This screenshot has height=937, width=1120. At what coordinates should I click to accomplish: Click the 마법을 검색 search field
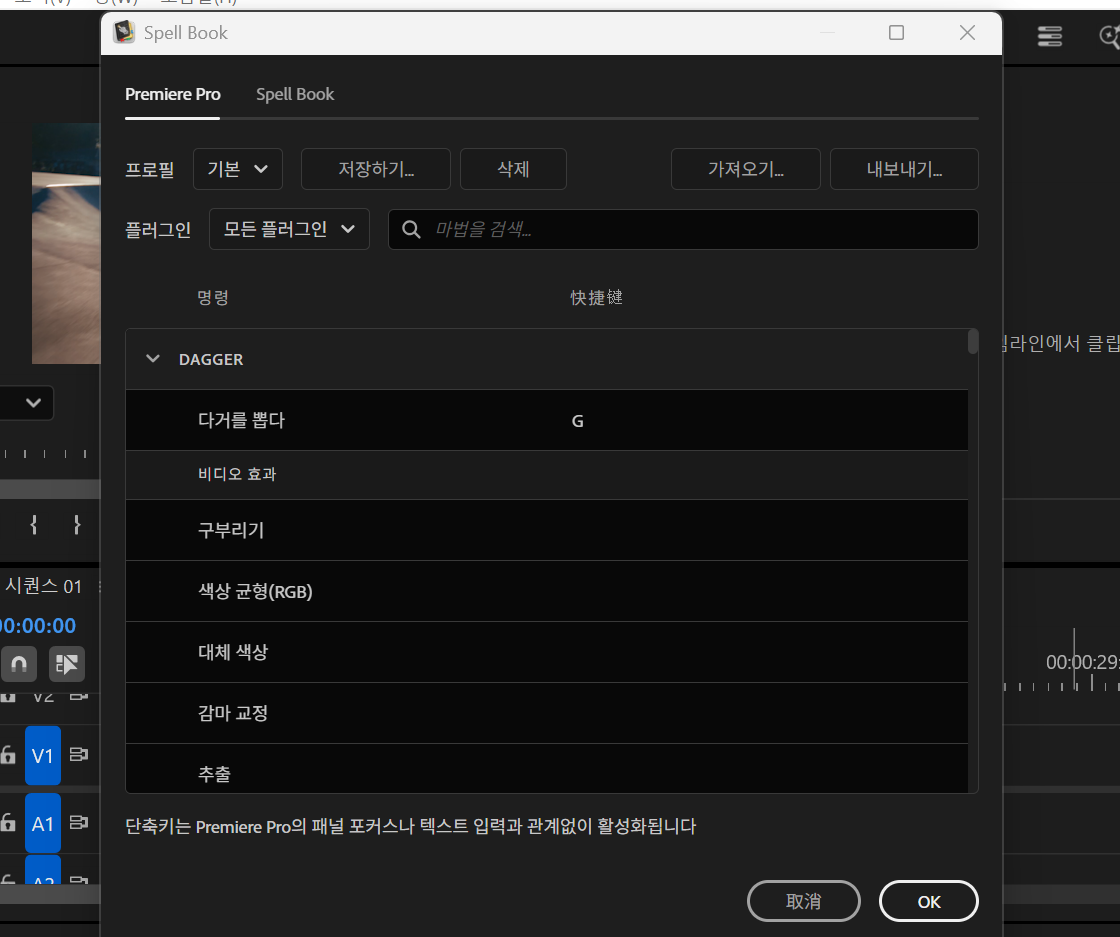683,229
